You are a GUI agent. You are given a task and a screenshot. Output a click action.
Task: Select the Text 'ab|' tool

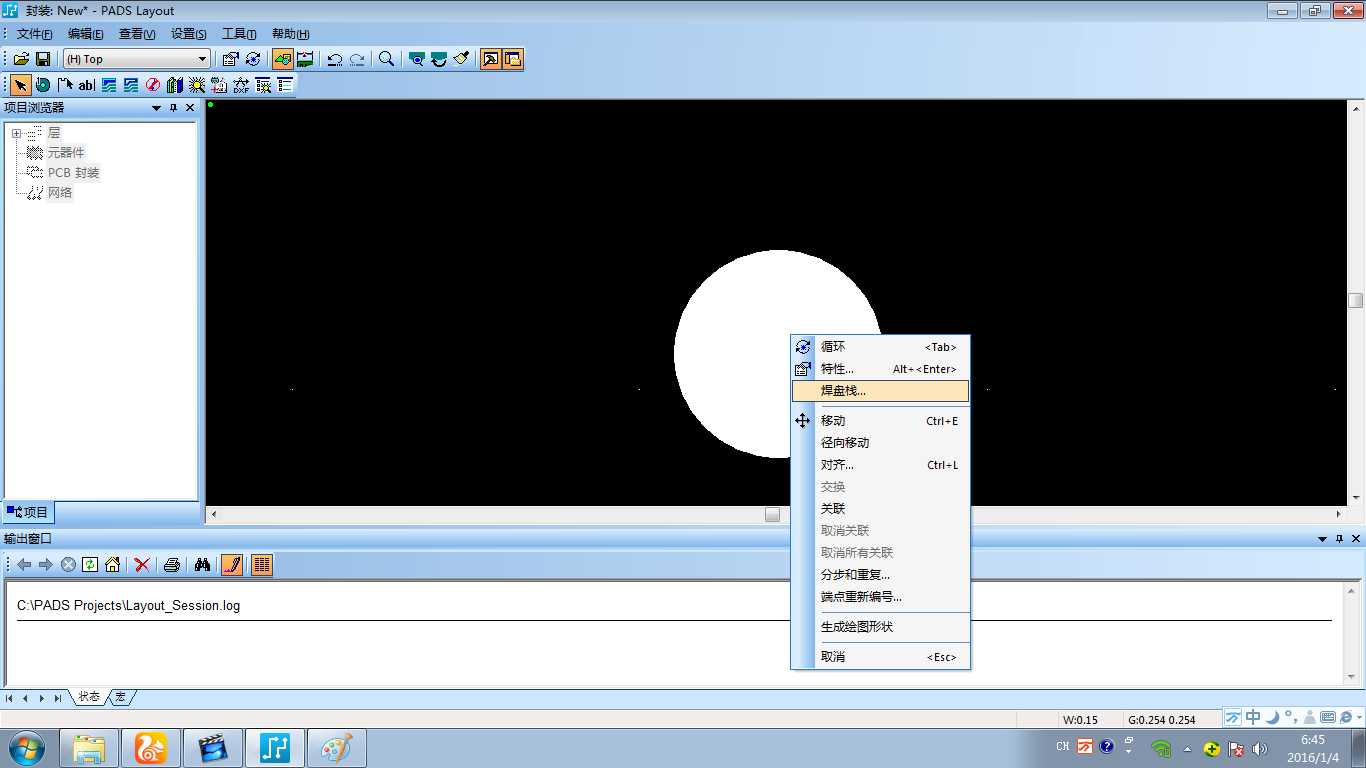87,85
